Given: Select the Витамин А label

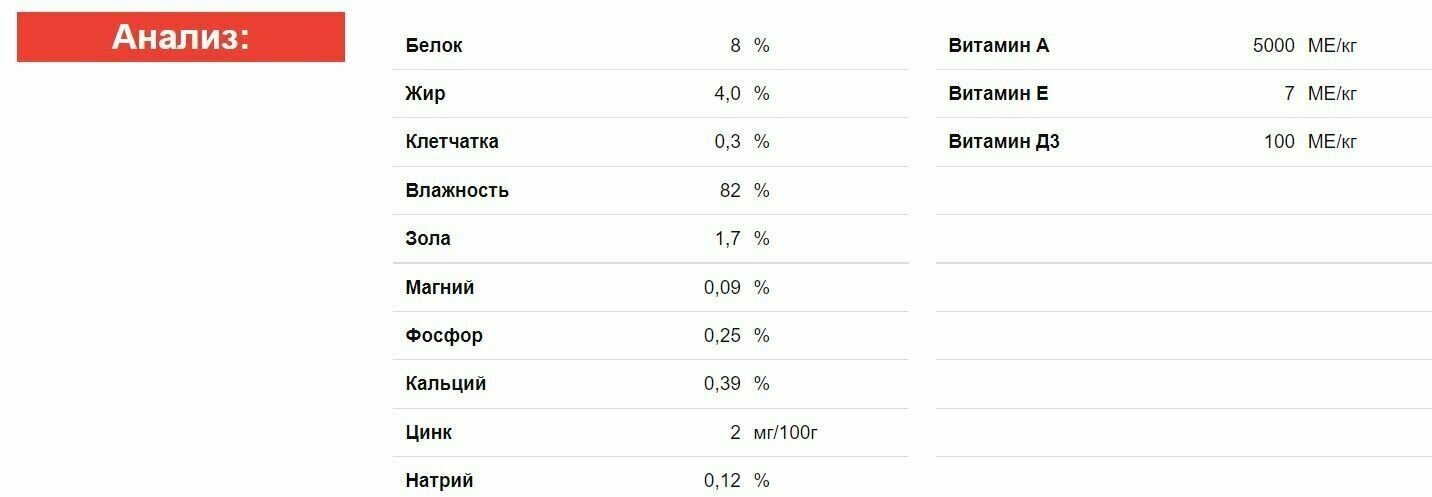Looking at the screenshot, I should tap(999, 46).
